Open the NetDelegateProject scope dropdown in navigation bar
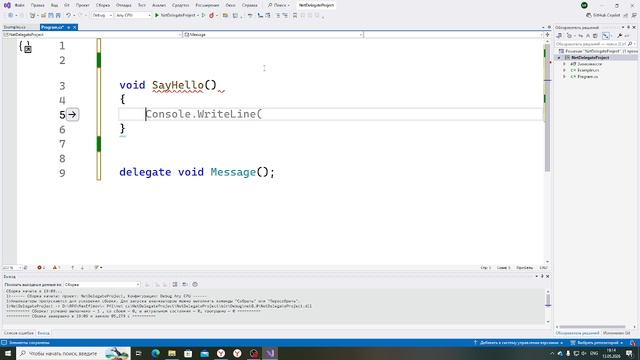640x360 pixels. (x=92, y=35)
